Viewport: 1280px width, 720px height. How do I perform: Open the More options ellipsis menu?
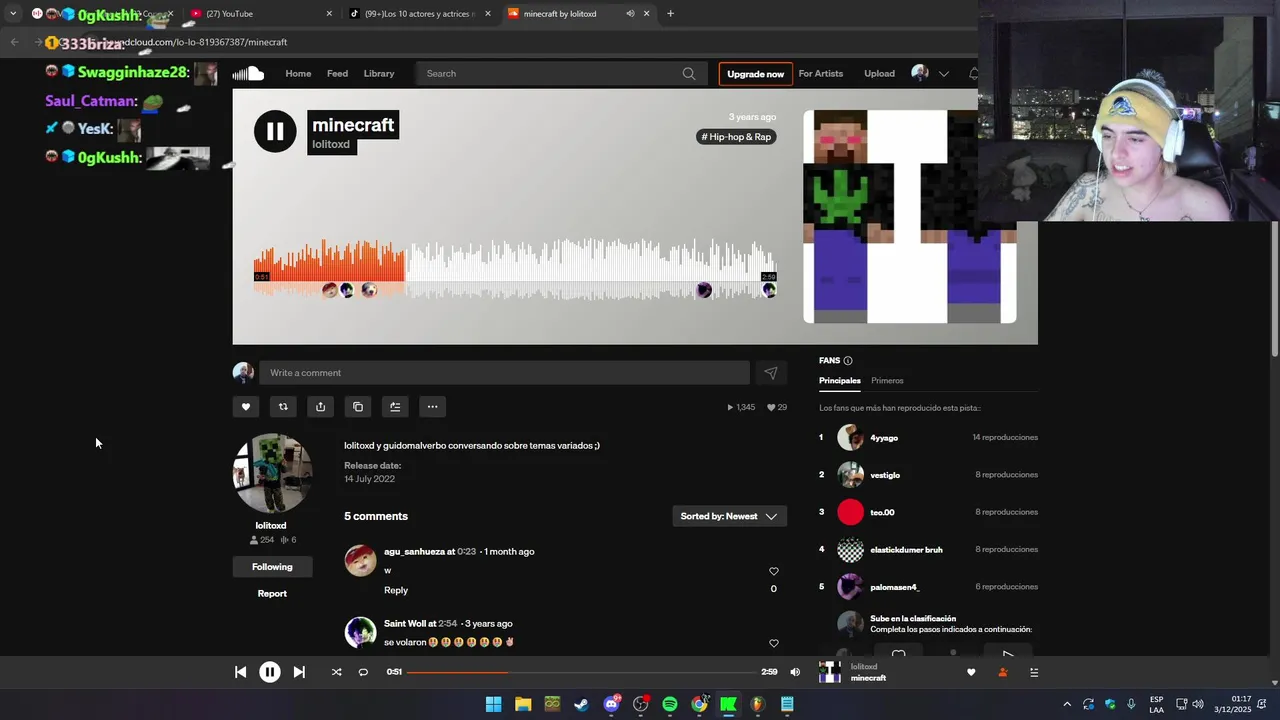coord(432,407)
